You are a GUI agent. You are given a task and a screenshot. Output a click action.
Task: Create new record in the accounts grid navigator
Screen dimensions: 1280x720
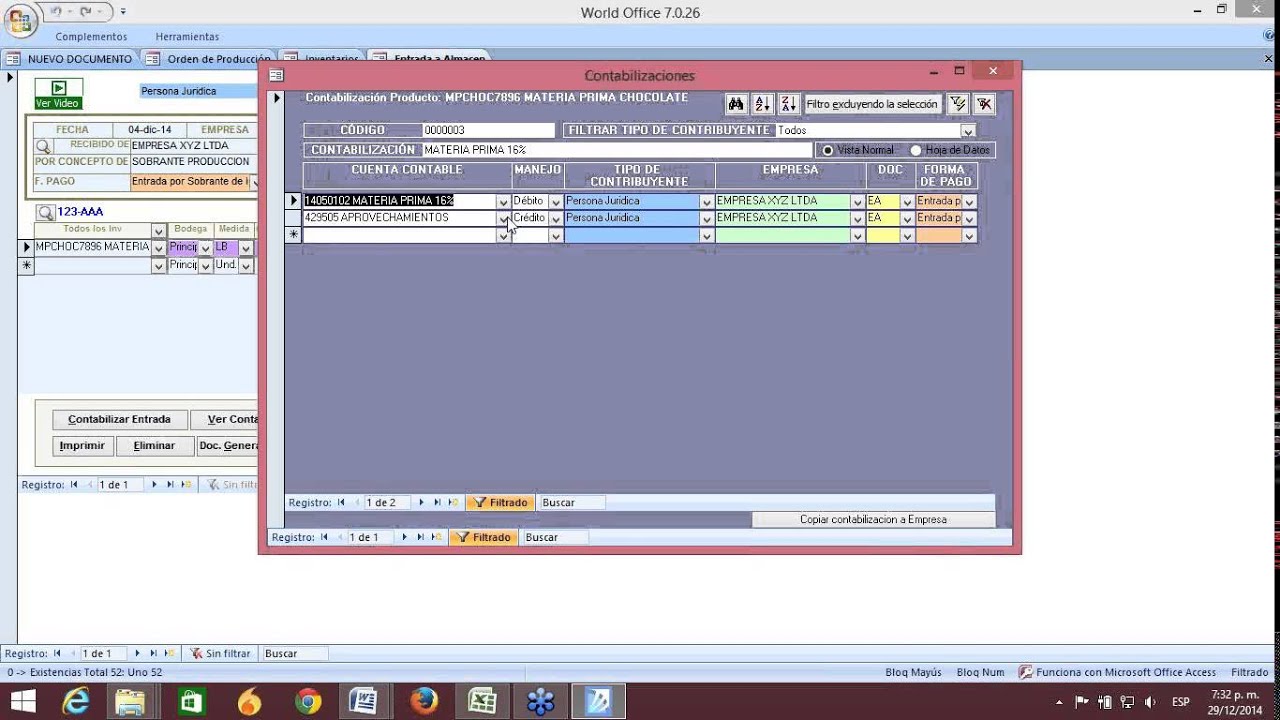[x=454, y=503]
